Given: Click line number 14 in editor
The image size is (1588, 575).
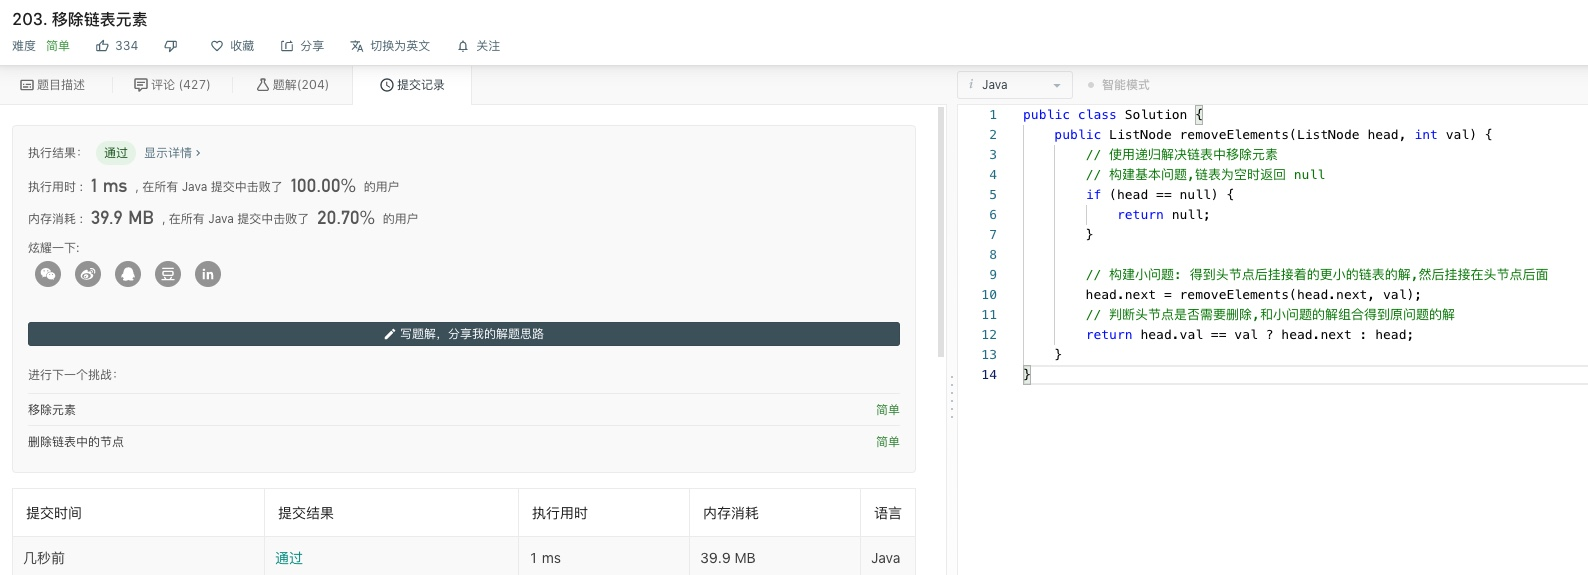Looking at the screenshot, I should click(x=989, y=375).
